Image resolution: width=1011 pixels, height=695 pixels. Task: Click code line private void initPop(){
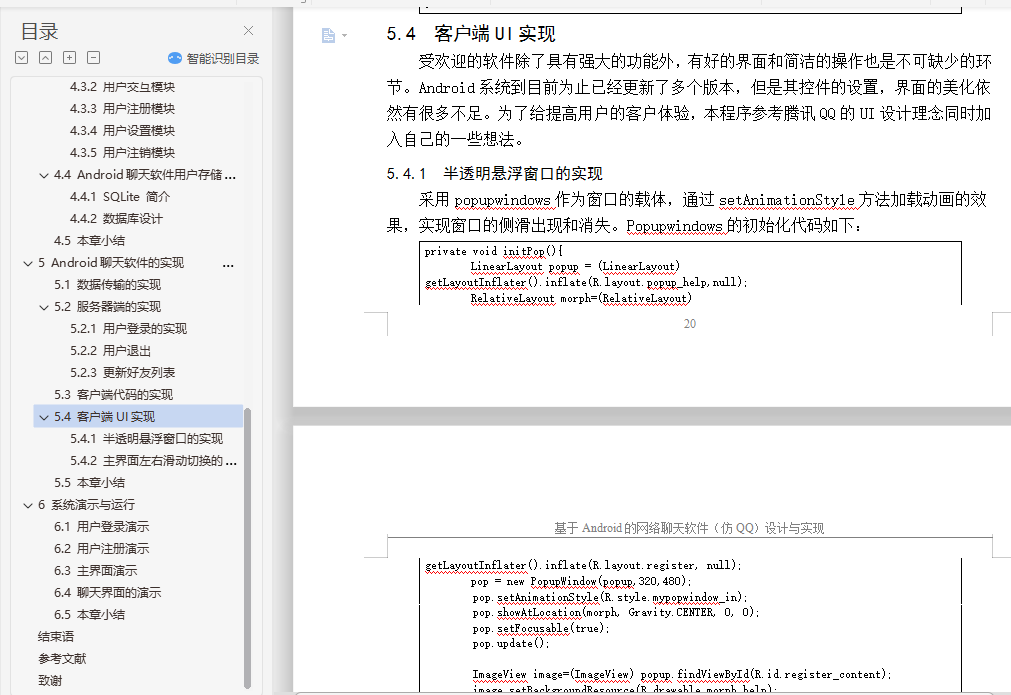494,251
